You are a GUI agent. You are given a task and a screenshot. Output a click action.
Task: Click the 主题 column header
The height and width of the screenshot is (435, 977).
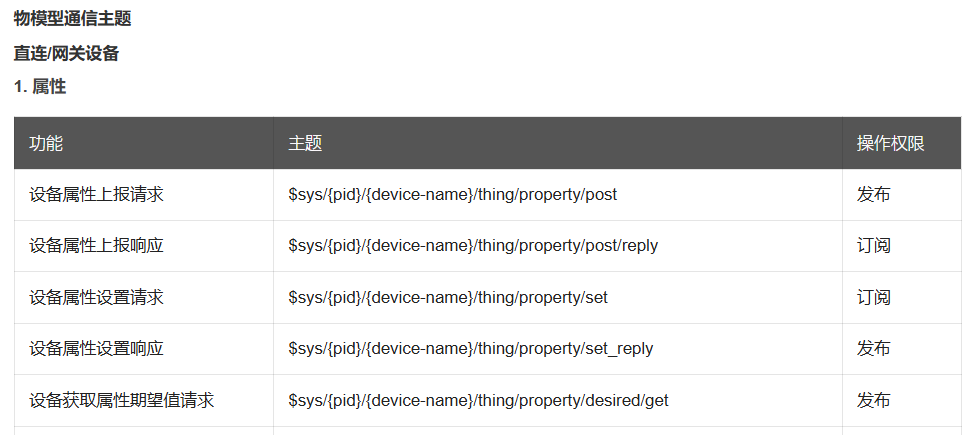click(305, 143)
